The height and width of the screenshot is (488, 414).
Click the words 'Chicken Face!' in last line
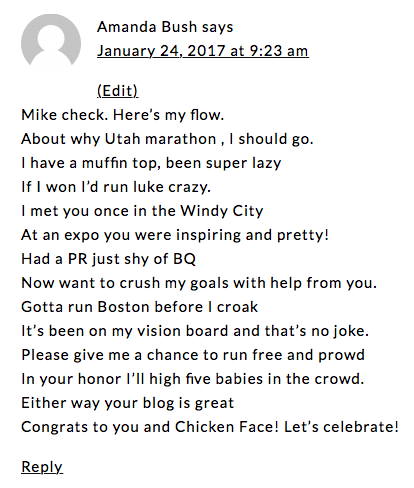coord(227,427)
